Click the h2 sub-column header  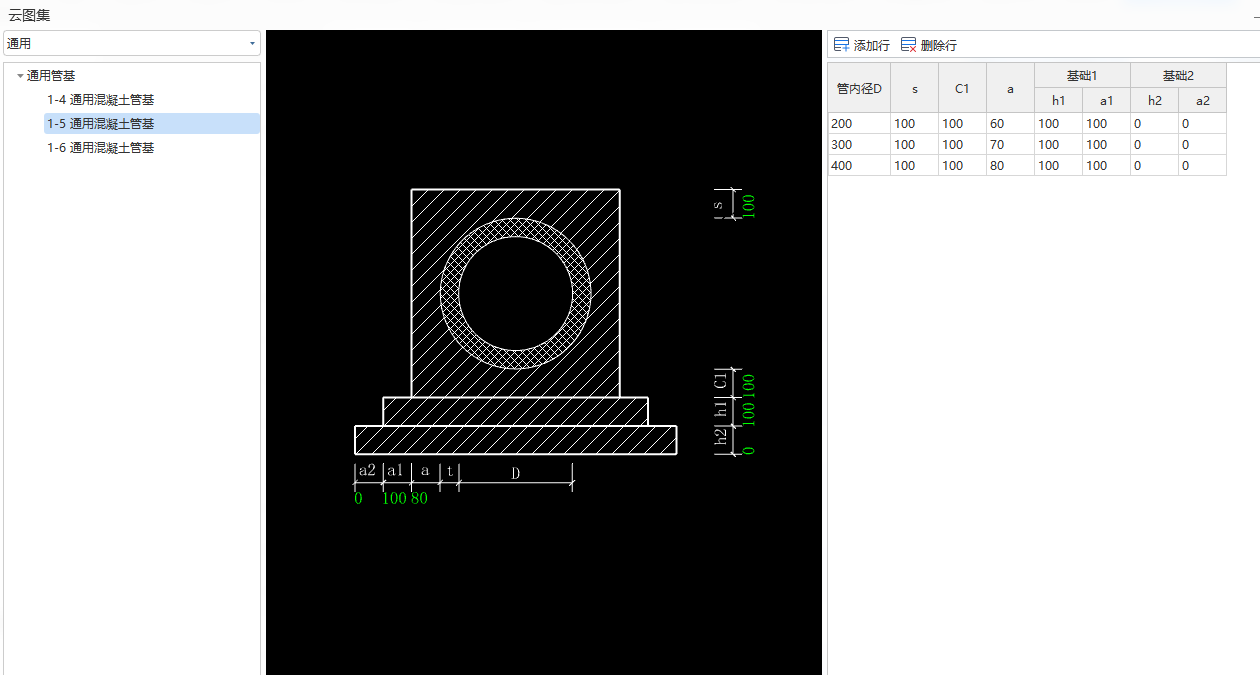coord(1154,100)
